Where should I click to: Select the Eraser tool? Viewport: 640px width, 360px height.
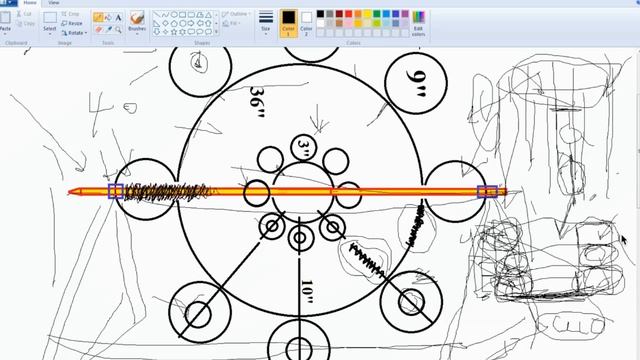click(98, 29)
